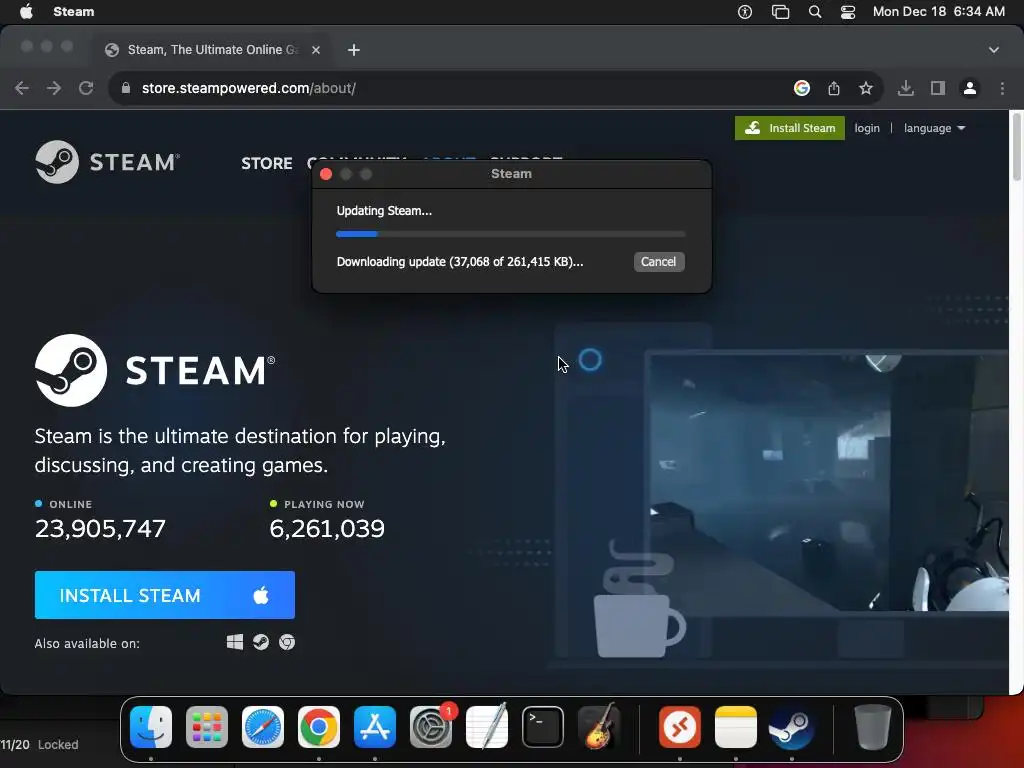Open the App Store from the Dock
Screen dimensions: 1024x768
(x=375, y=727)
